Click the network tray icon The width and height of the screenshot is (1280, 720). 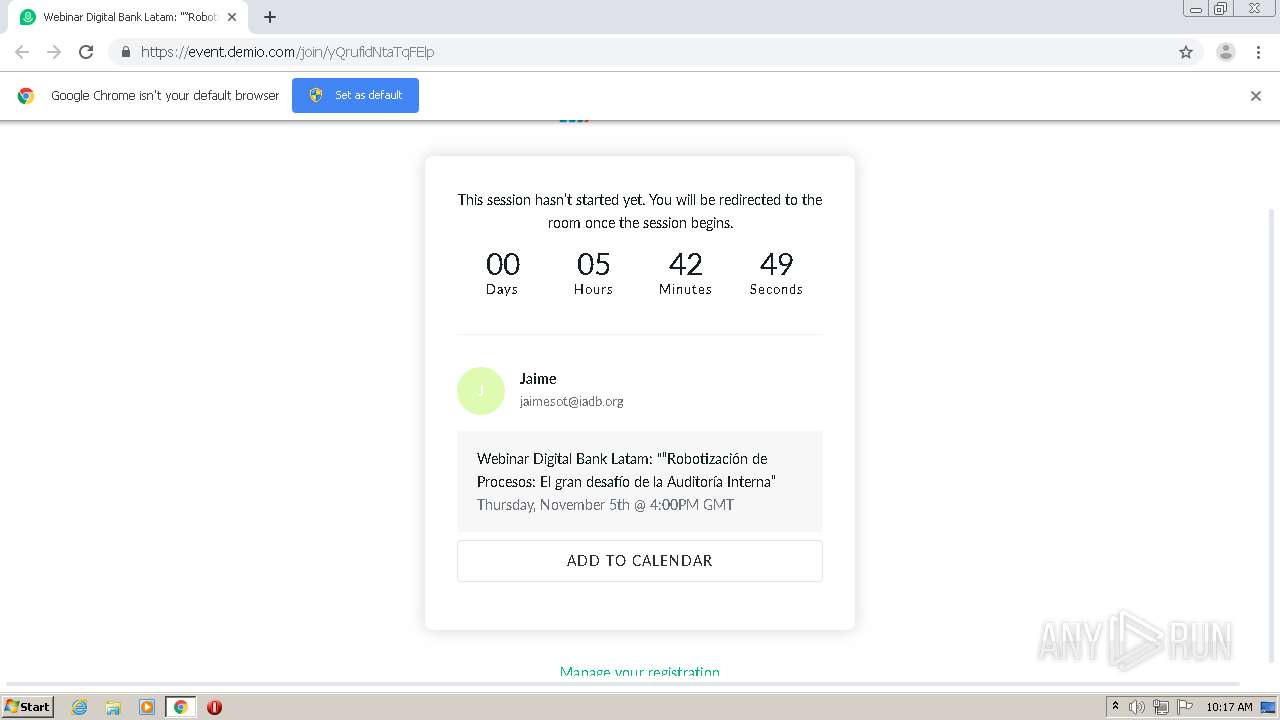click(1161, 707)
